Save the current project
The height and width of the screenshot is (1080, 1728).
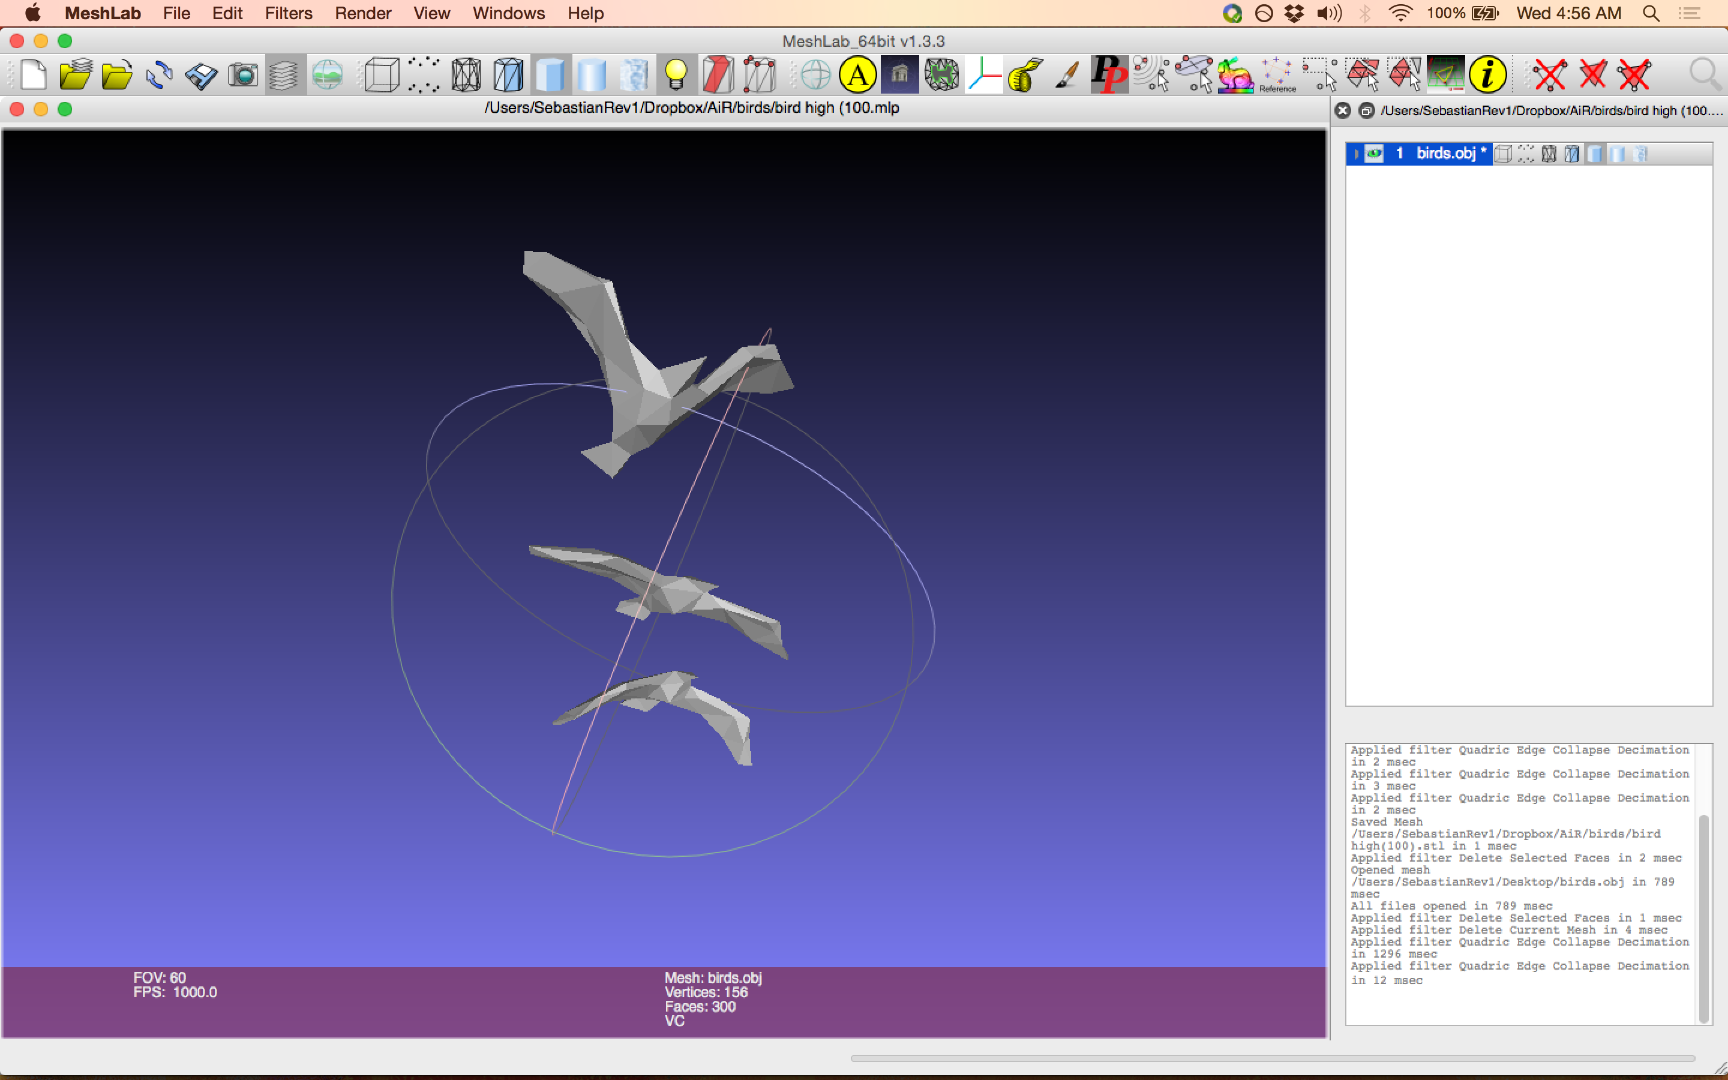pyautogui.click(x=199, y=74)
